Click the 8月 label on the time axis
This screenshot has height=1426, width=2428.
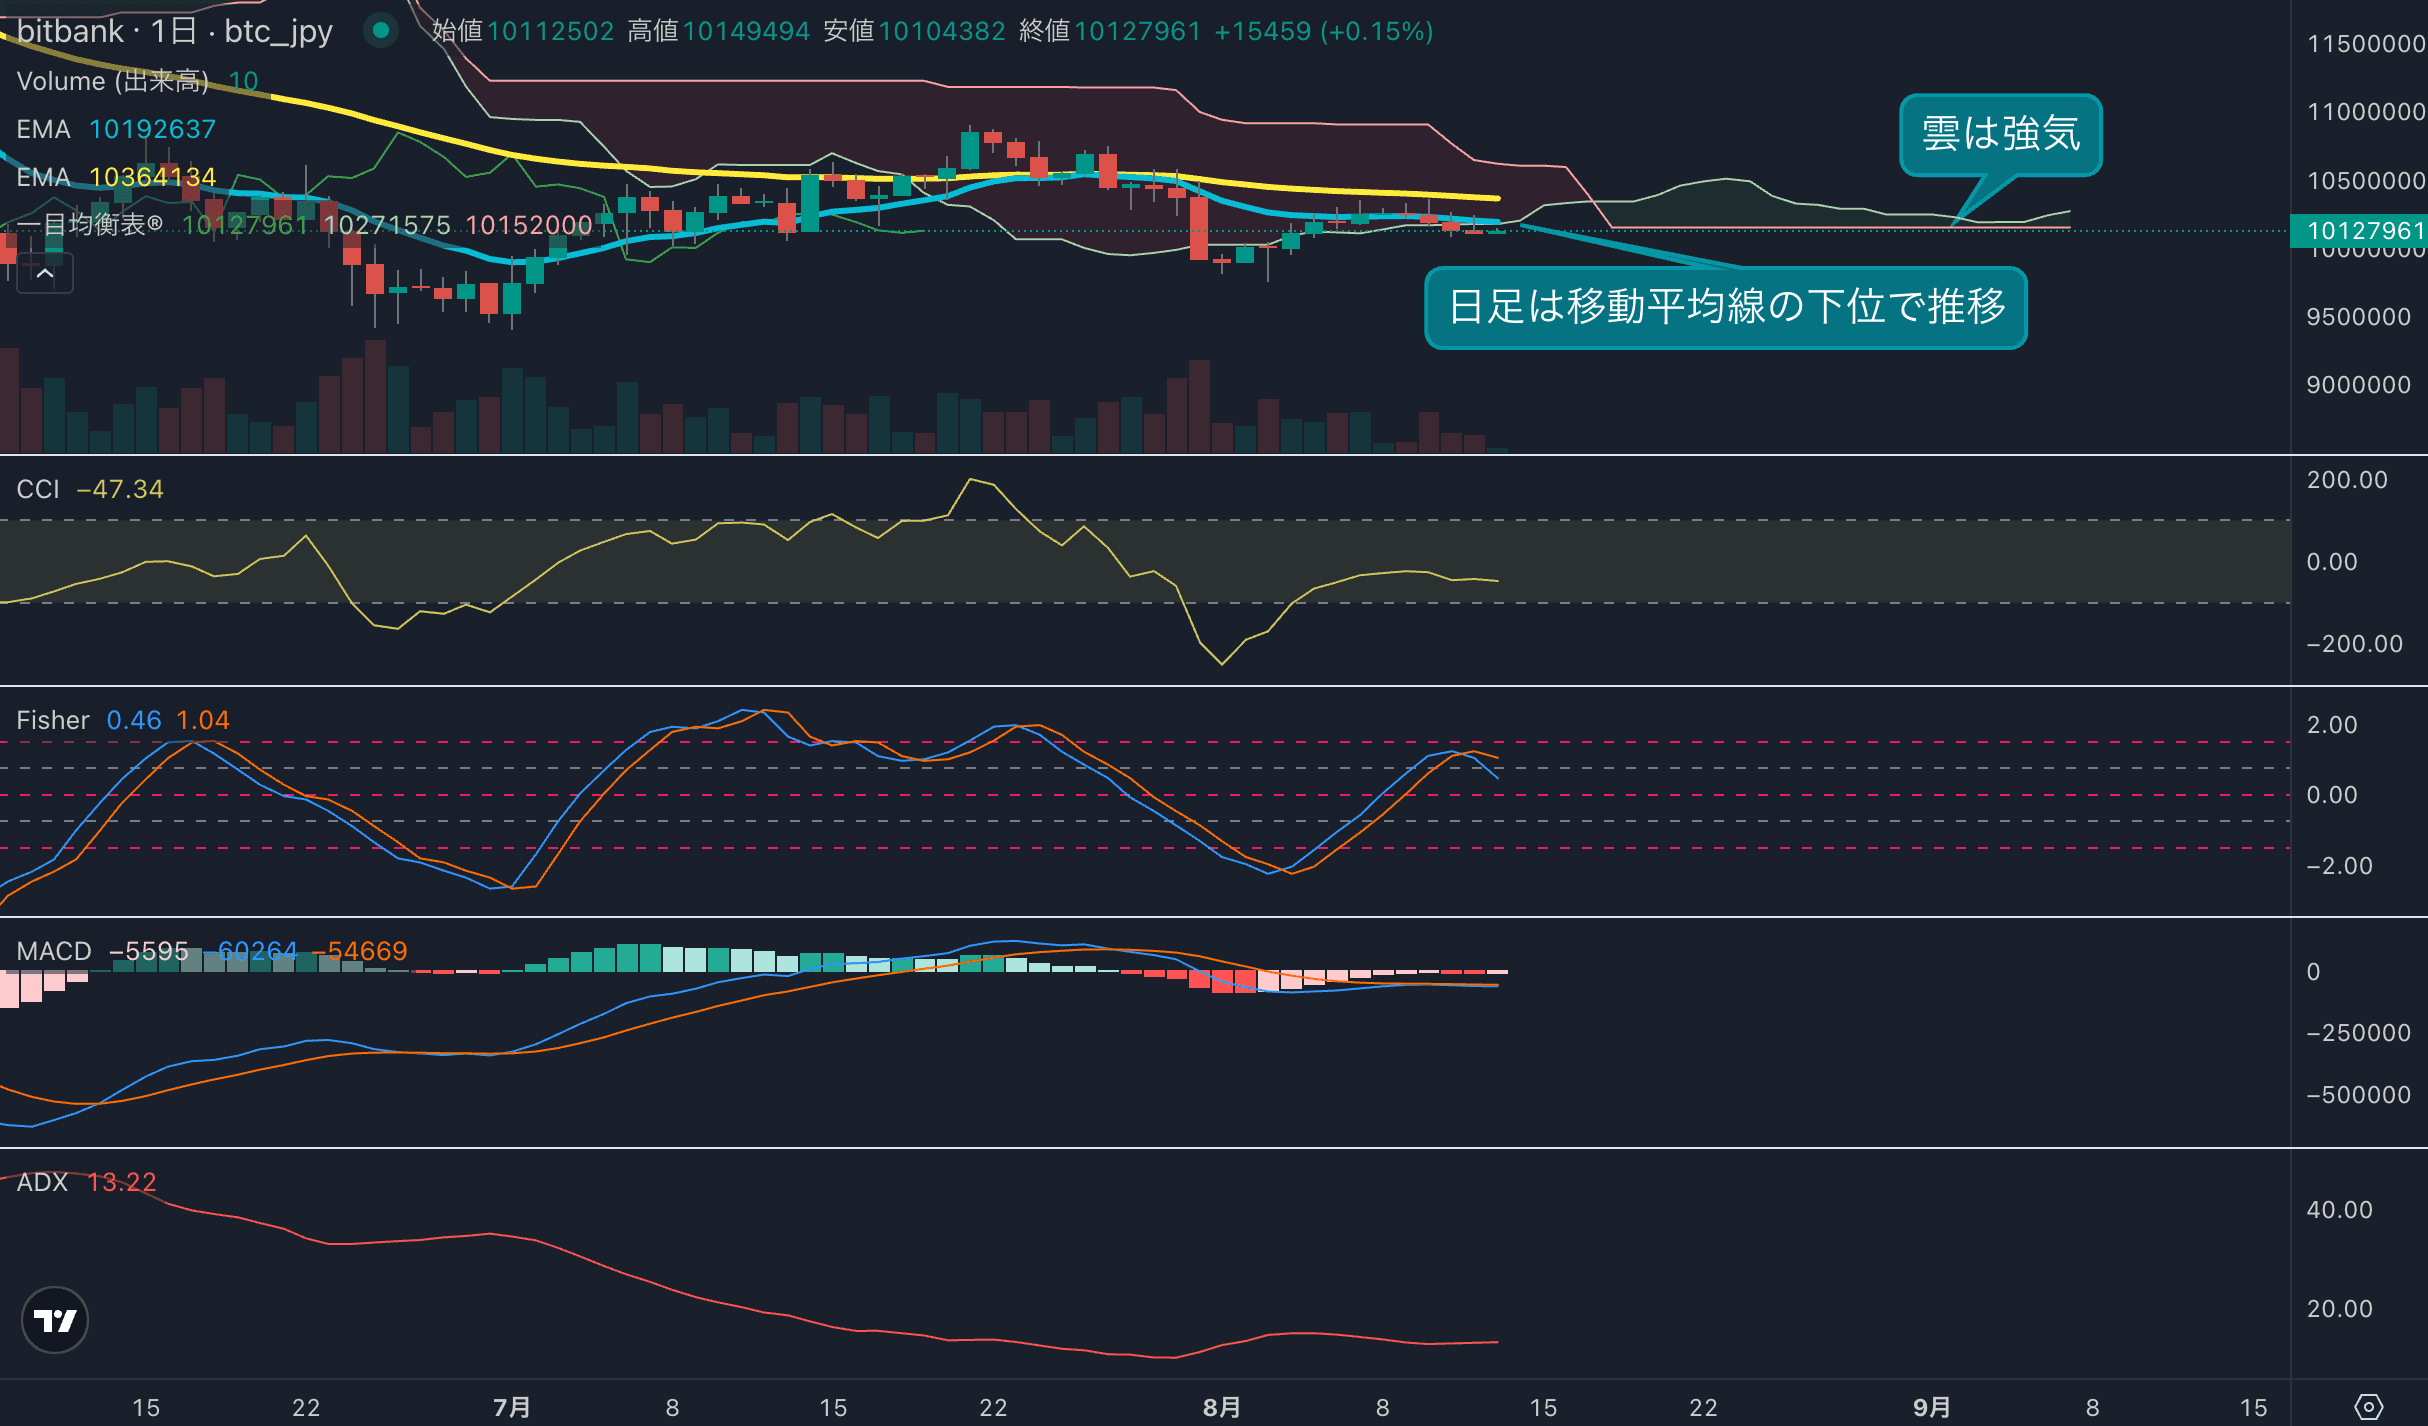click(1222, 1408)
